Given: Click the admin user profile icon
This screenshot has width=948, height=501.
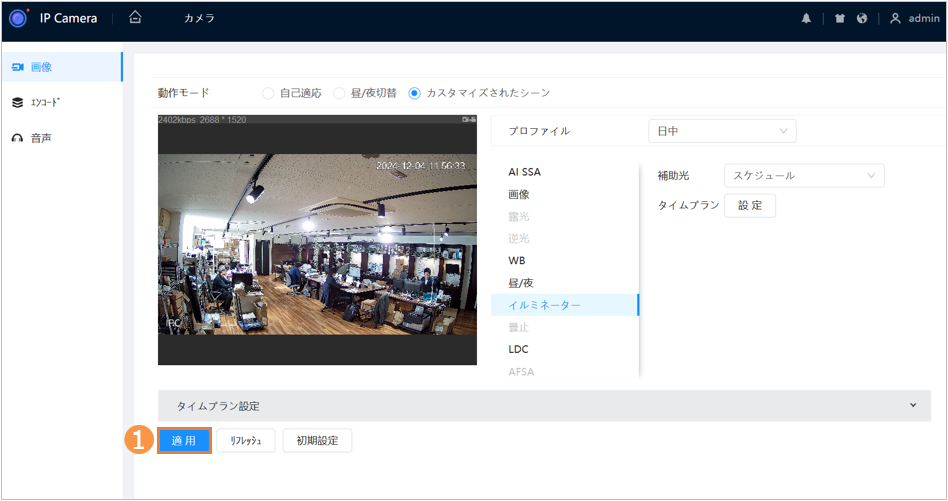Looking at the screenshot, I should (x=895, y=19).
